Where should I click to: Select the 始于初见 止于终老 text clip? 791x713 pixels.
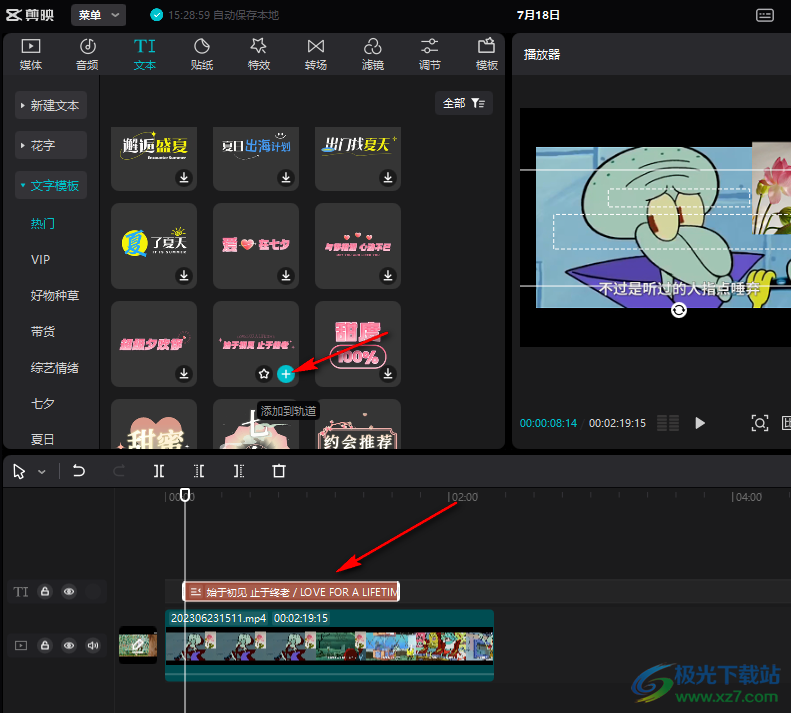[291, 592]
